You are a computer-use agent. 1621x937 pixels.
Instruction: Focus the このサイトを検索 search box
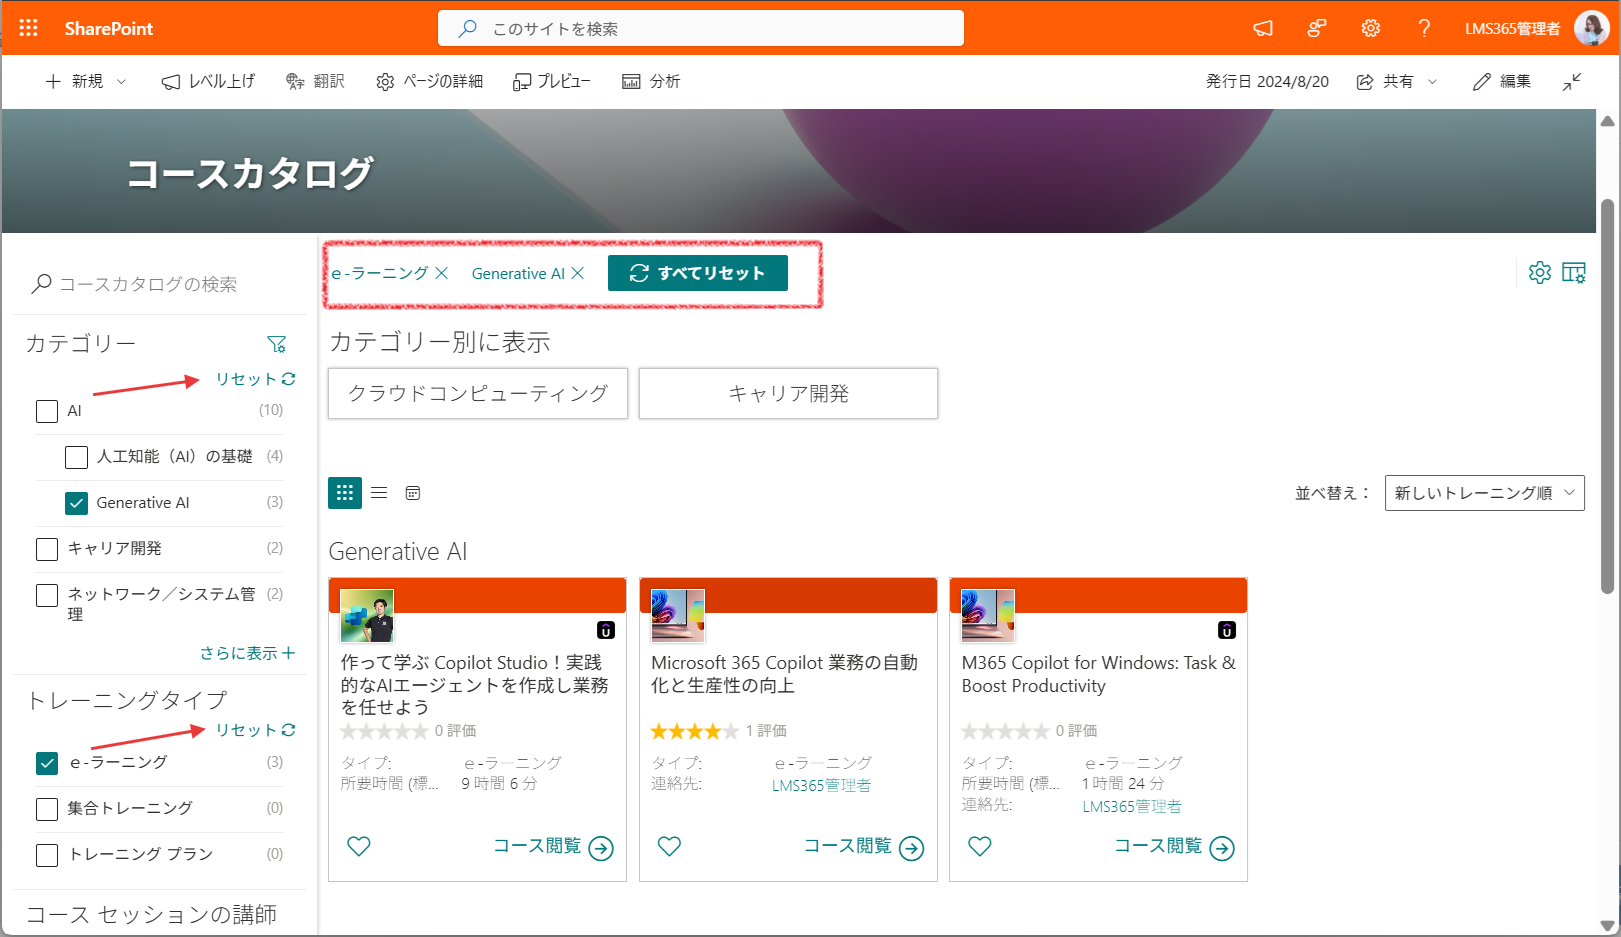click(x=701, y=28)
